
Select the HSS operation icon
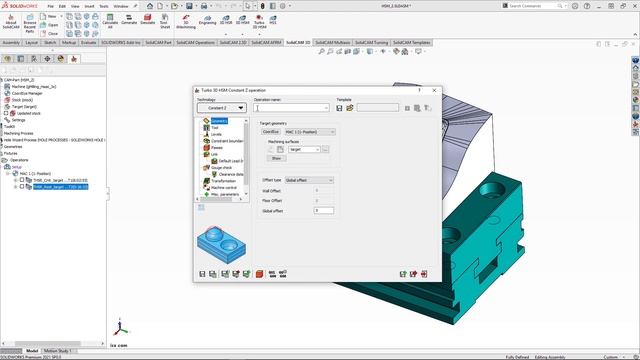tap(273, 20)
